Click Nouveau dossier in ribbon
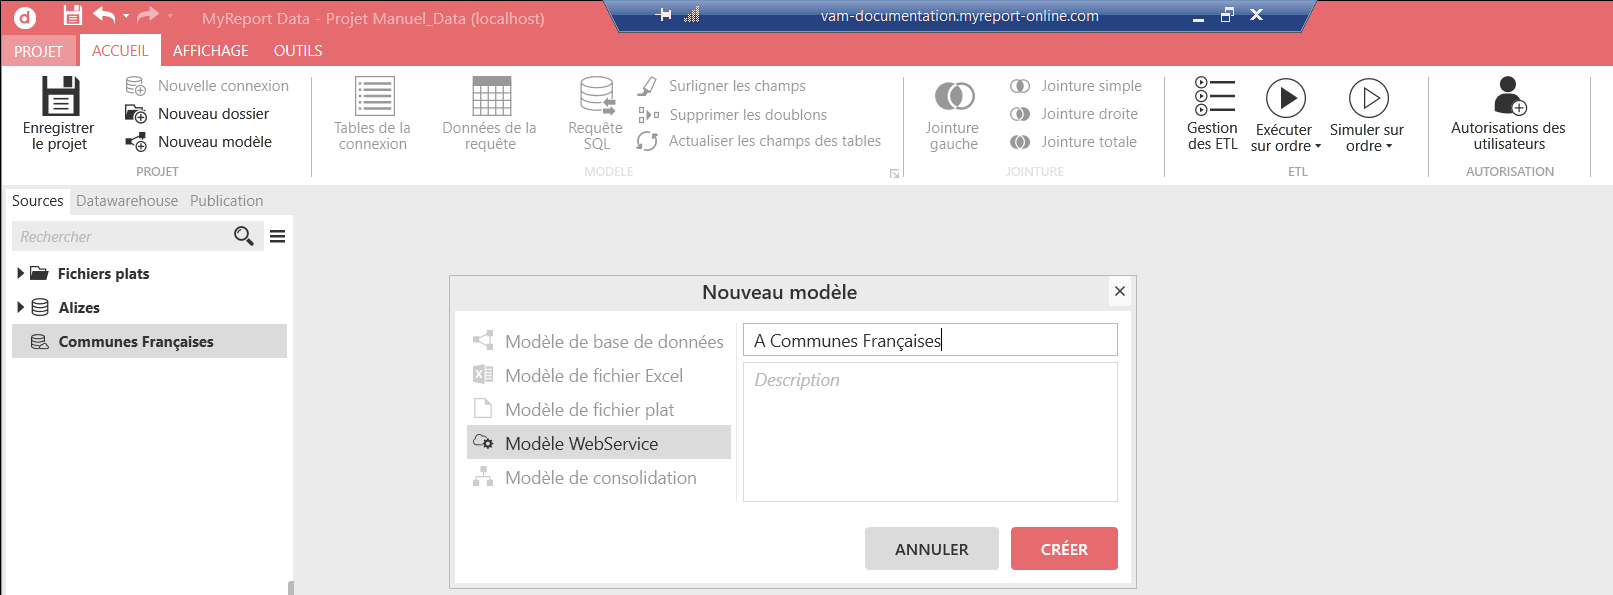1613x595 pixels. (212, 114)
